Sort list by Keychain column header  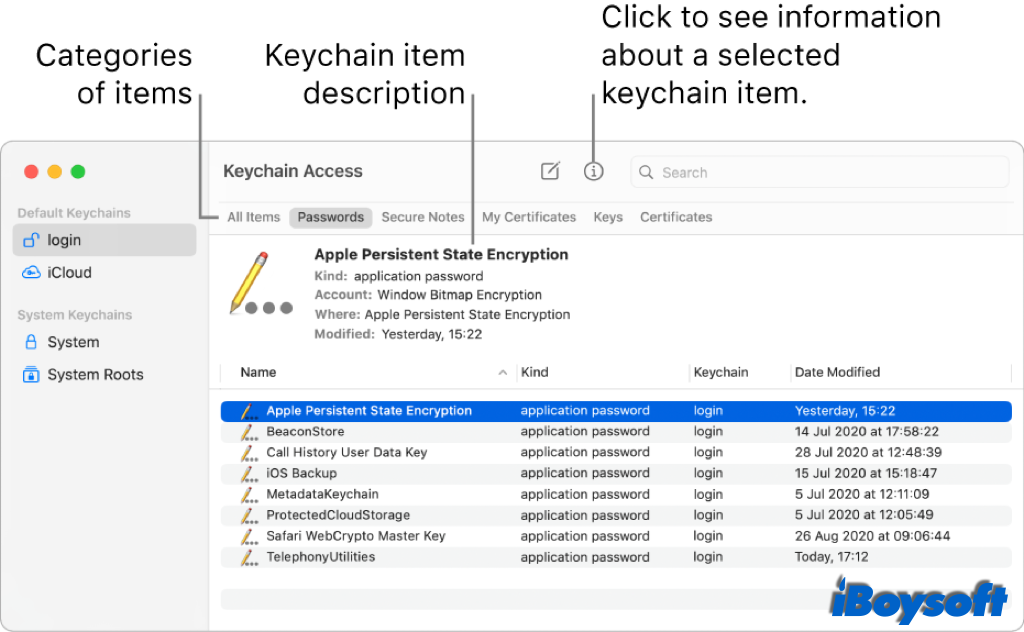(721, 372)
